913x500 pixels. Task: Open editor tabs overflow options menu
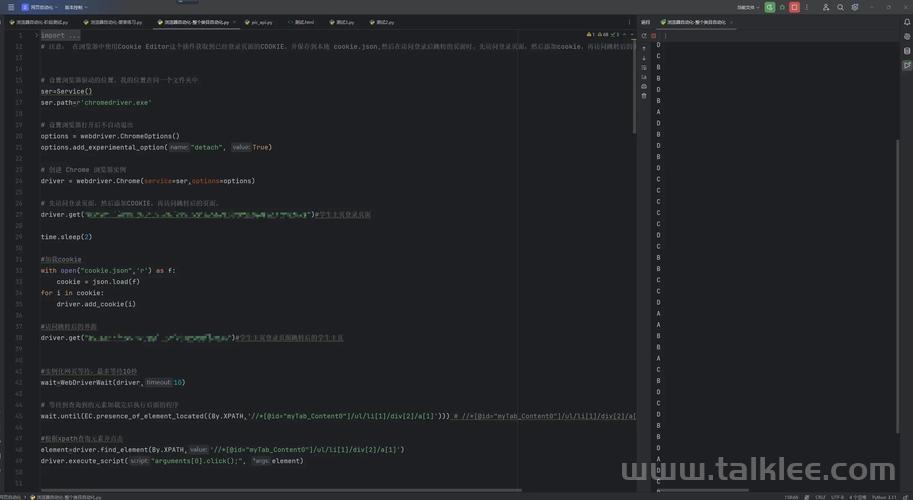click(x=629, y=22)
